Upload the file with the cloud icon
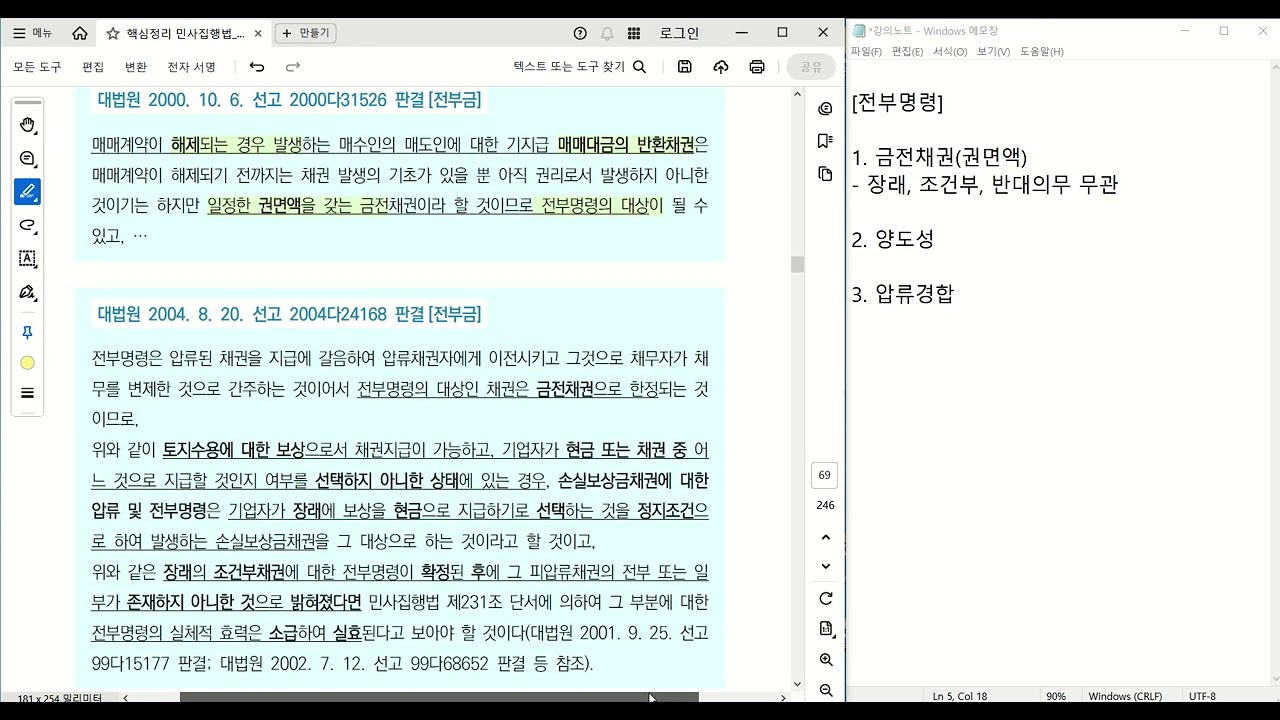The height and width of the screenshot is (720, 1280). click(x=721, y=67)
